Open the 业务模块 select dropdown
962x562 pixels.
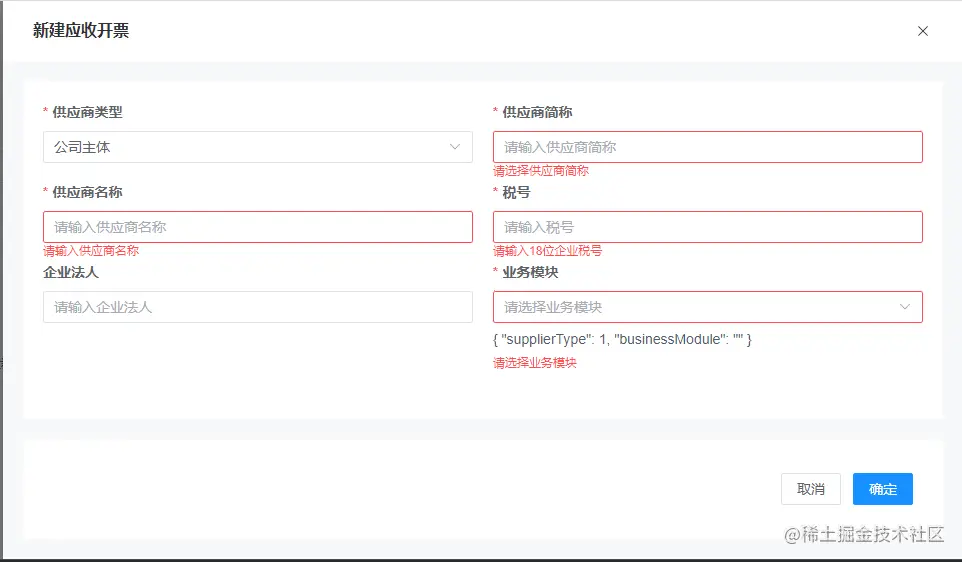tap(707, 307)
